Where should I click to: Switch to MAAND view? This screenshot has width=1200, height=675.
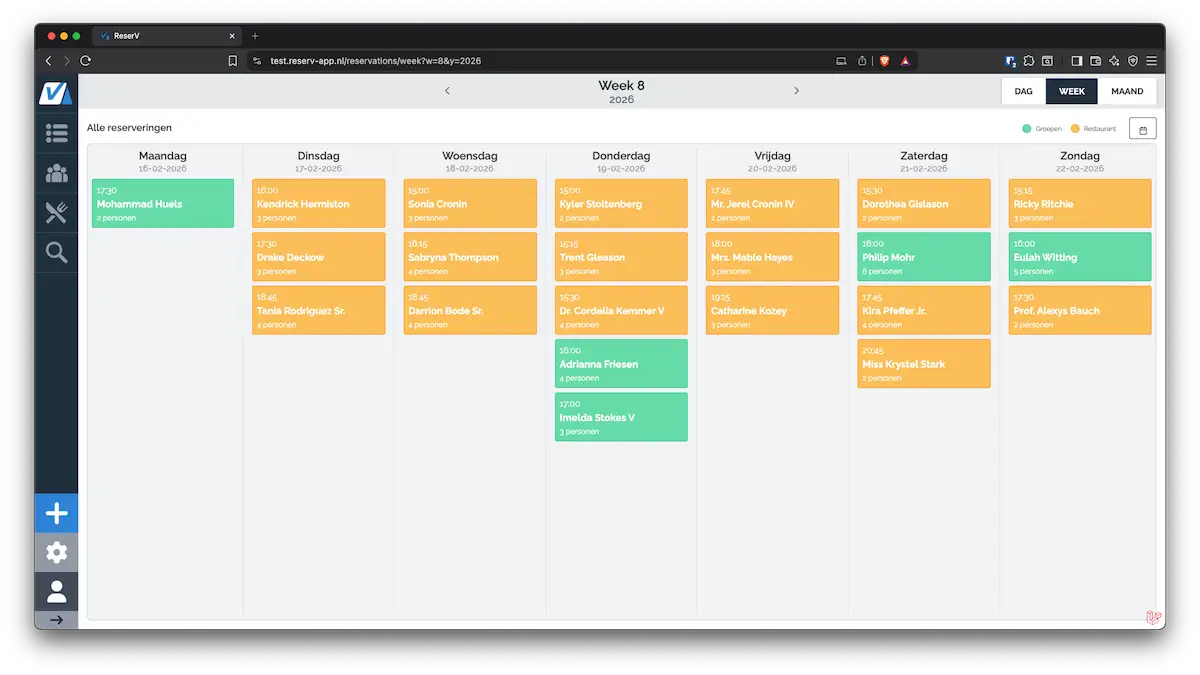coord(1127,91)
